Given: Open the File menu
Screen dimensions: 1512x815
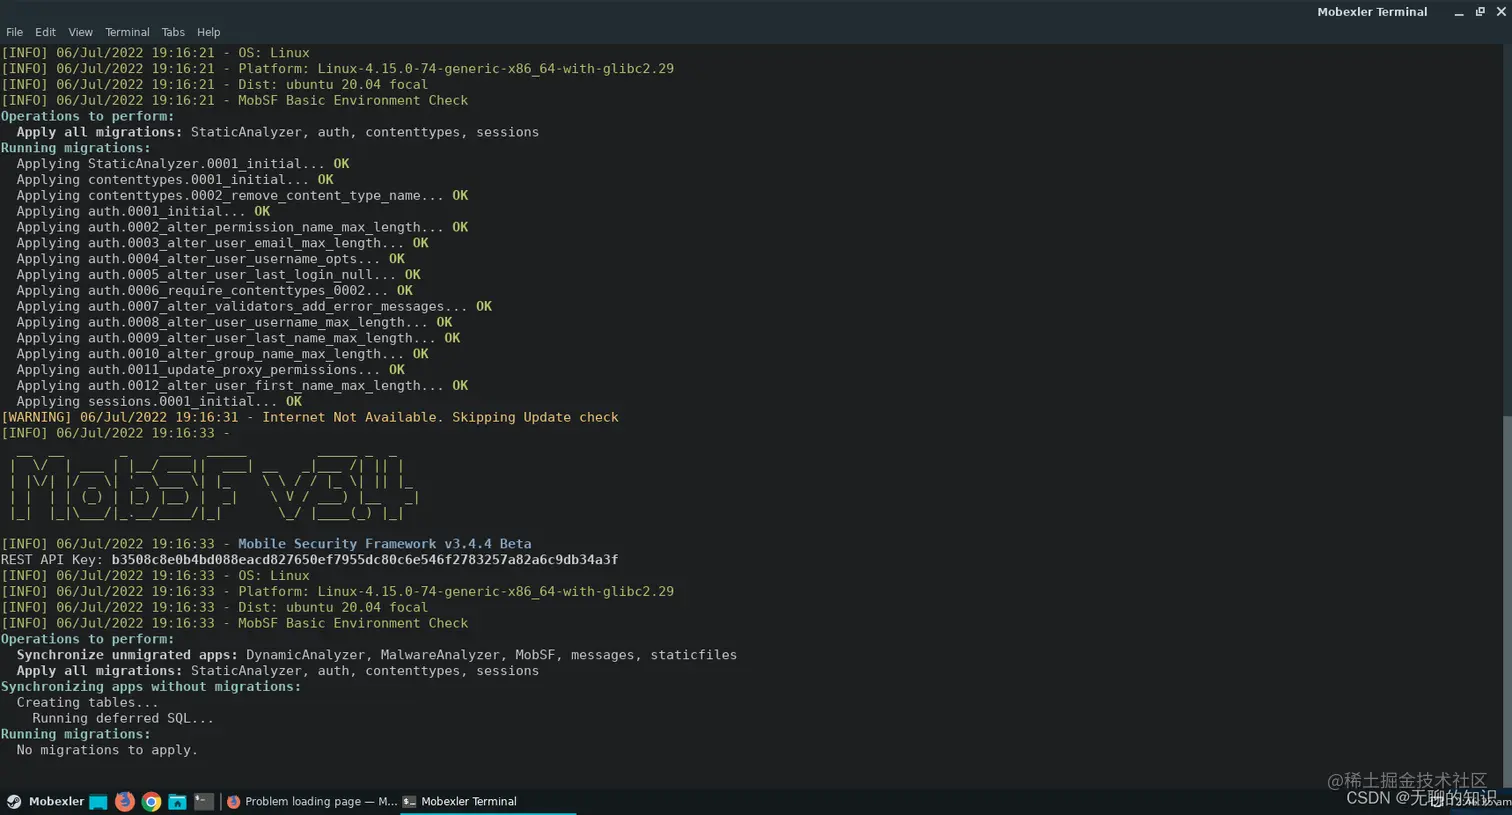Looking at the screenshot, I should point(14,32).
